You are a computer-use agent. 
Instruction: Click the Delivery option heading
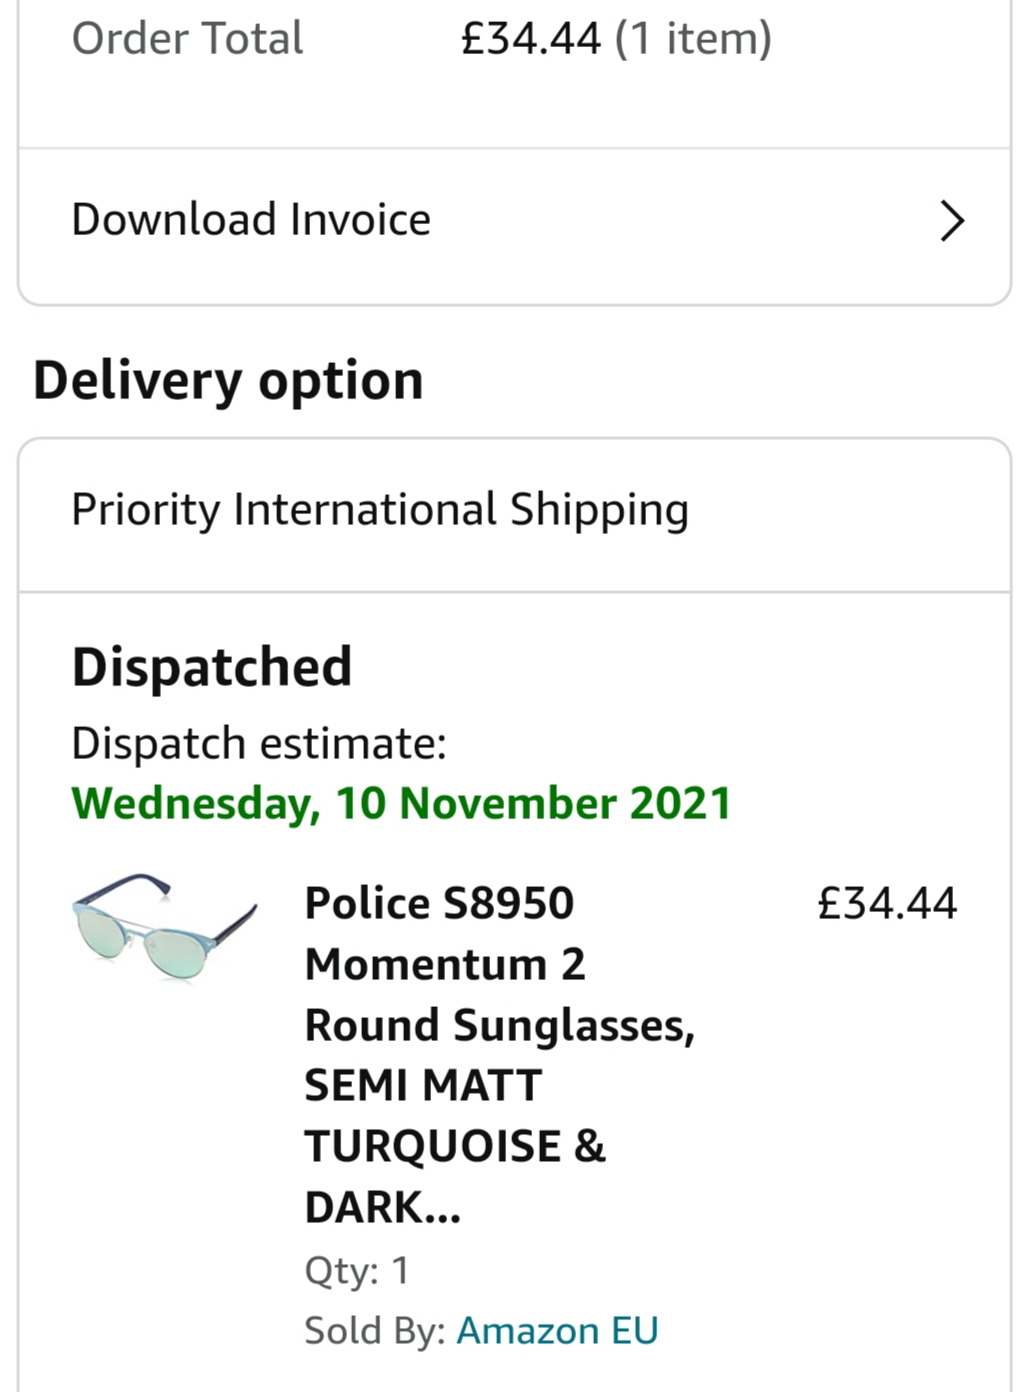[228, 381]
